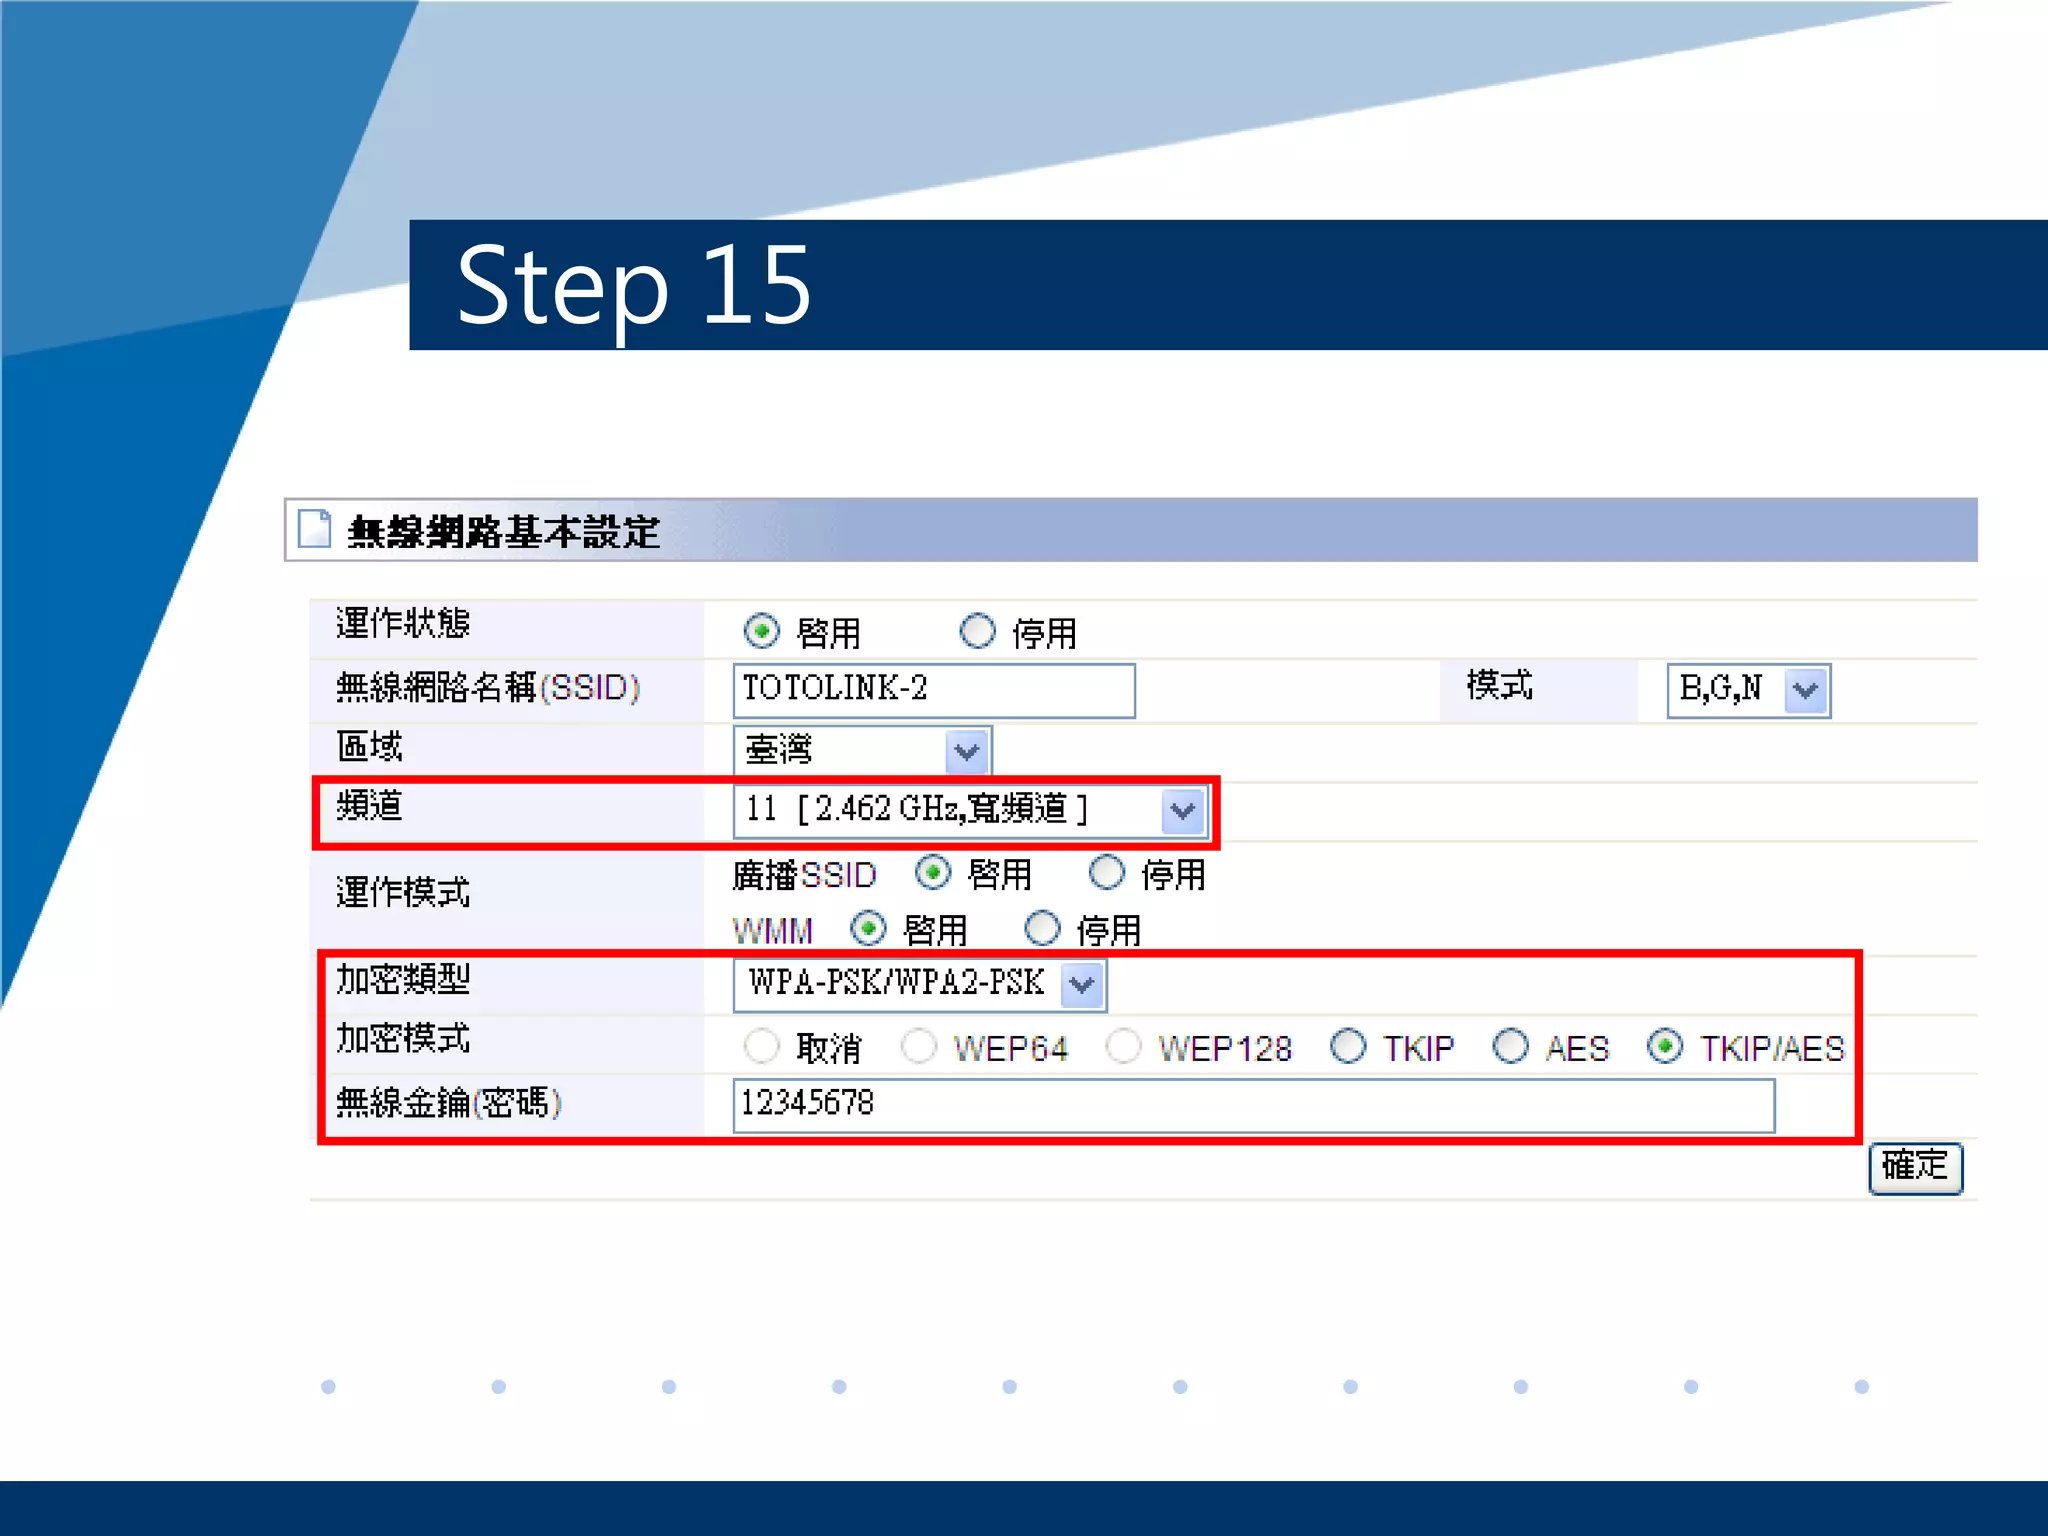
Task: Enable 廣播SSID with 啓用 radio
Action: [x=933, y=873]
